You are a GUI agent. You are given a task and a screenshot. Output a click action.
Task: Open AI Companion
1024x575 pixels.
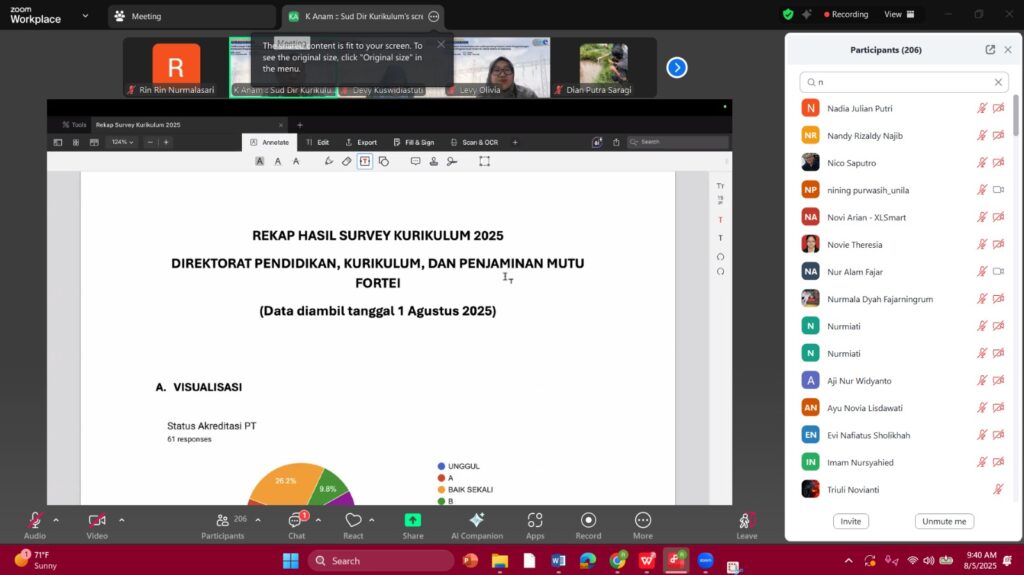[x=477, y=525]
